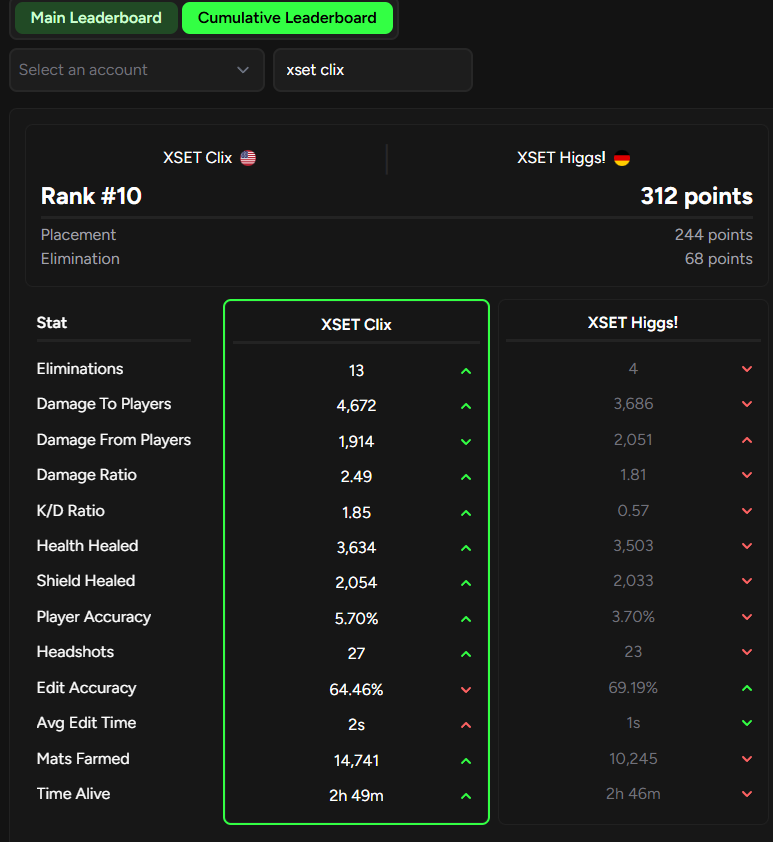
Task: Click Clix's time alive value 2h 49m
Action: click(356, 796)
